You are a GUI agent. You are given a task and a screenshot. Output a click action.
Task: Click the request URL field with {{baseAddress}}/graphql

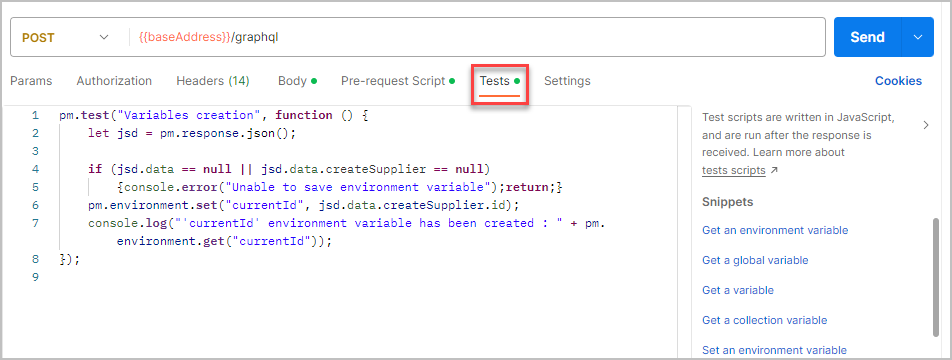[476, 37]
